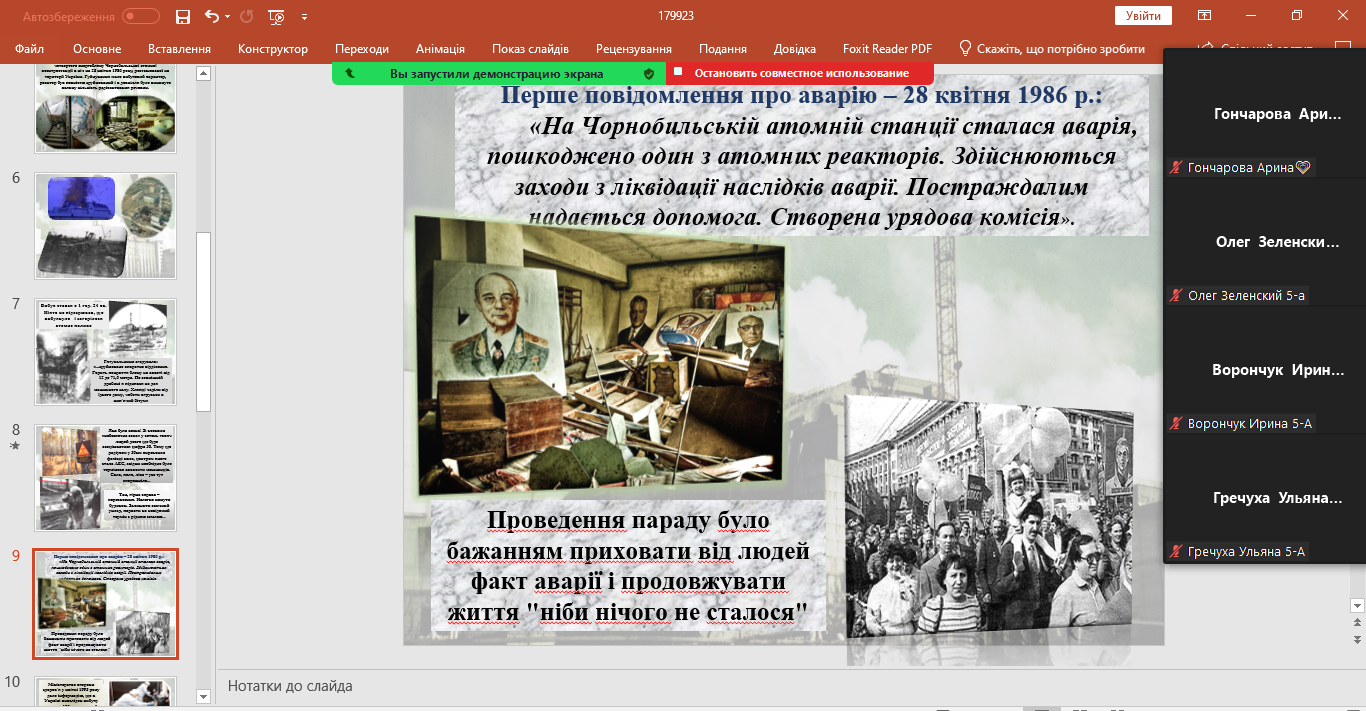Switch to the Рецензування tab
The width and height of the screenshot is (1366, 711).
(x=634, y=48)
